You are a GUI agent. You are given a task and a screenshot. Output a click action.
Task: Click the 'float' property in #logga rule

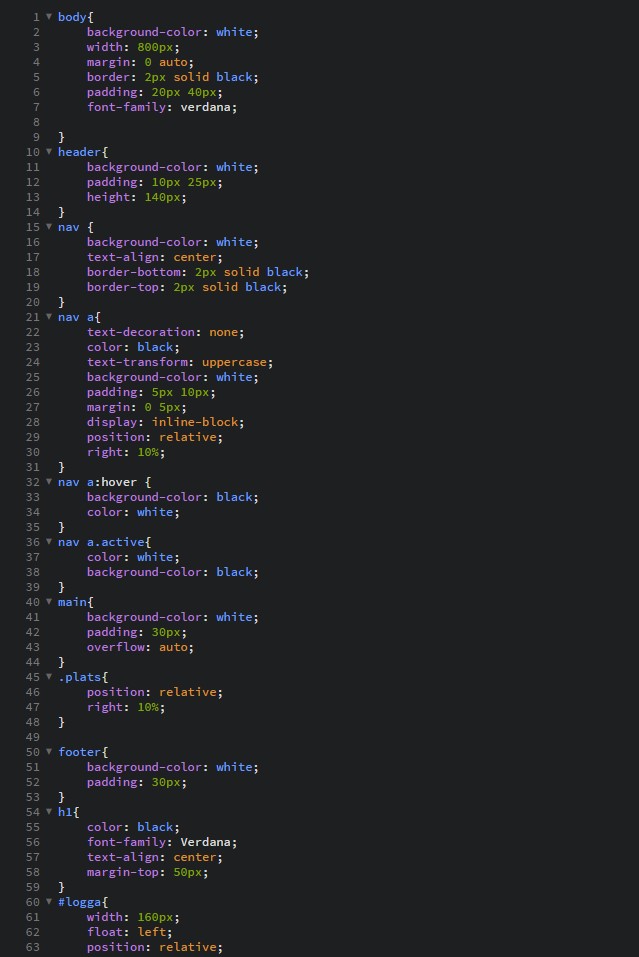(x=104, y=932)
